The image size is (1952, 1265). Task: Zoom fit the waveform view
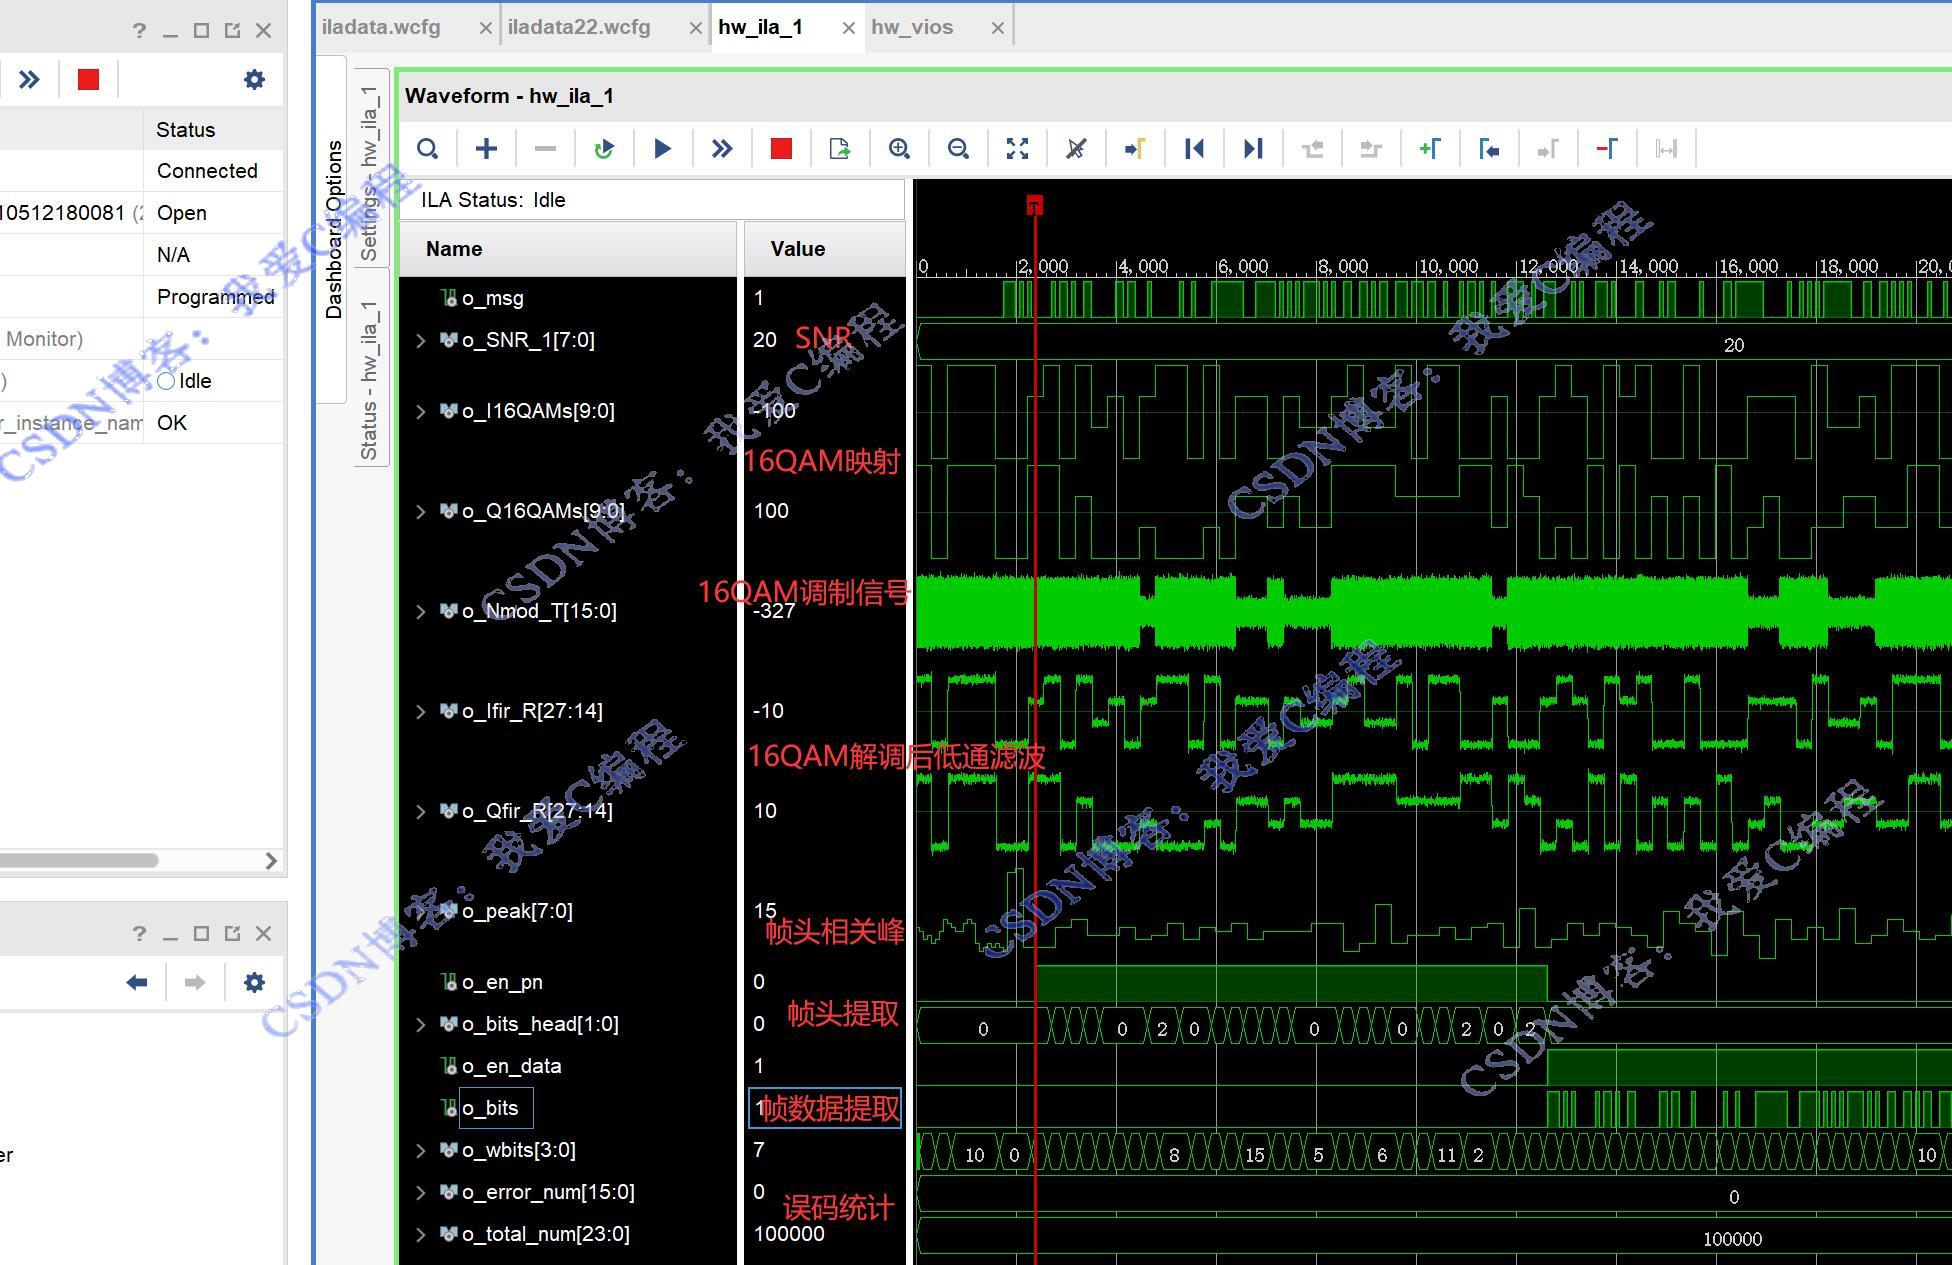coord(1017,149)
